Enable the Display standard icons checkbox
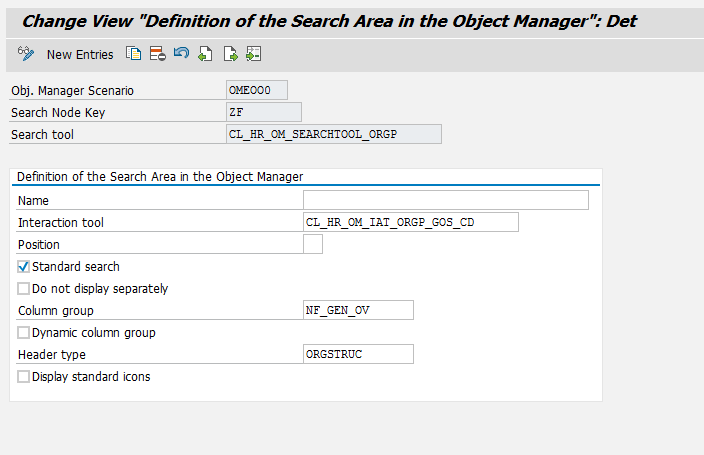Image resolution: width=704 pixels, height=455 pixels. point(24,377)
